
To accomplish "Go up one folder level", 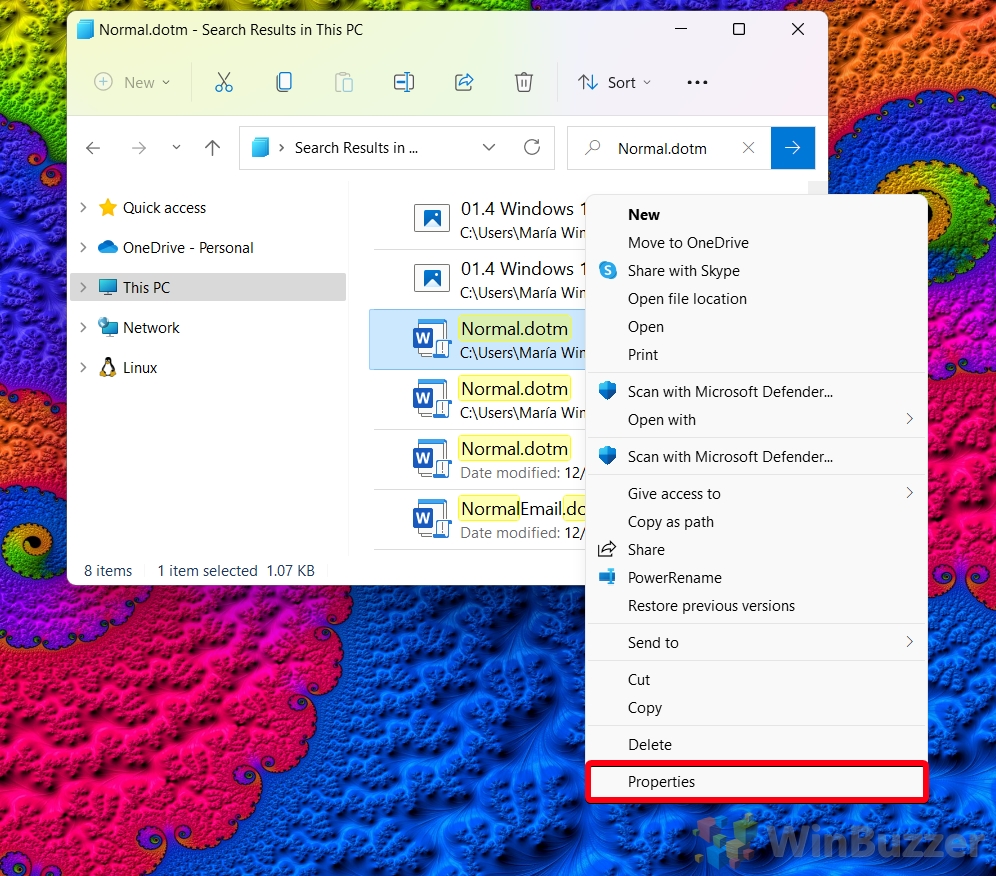I will [x=213, y=148].
